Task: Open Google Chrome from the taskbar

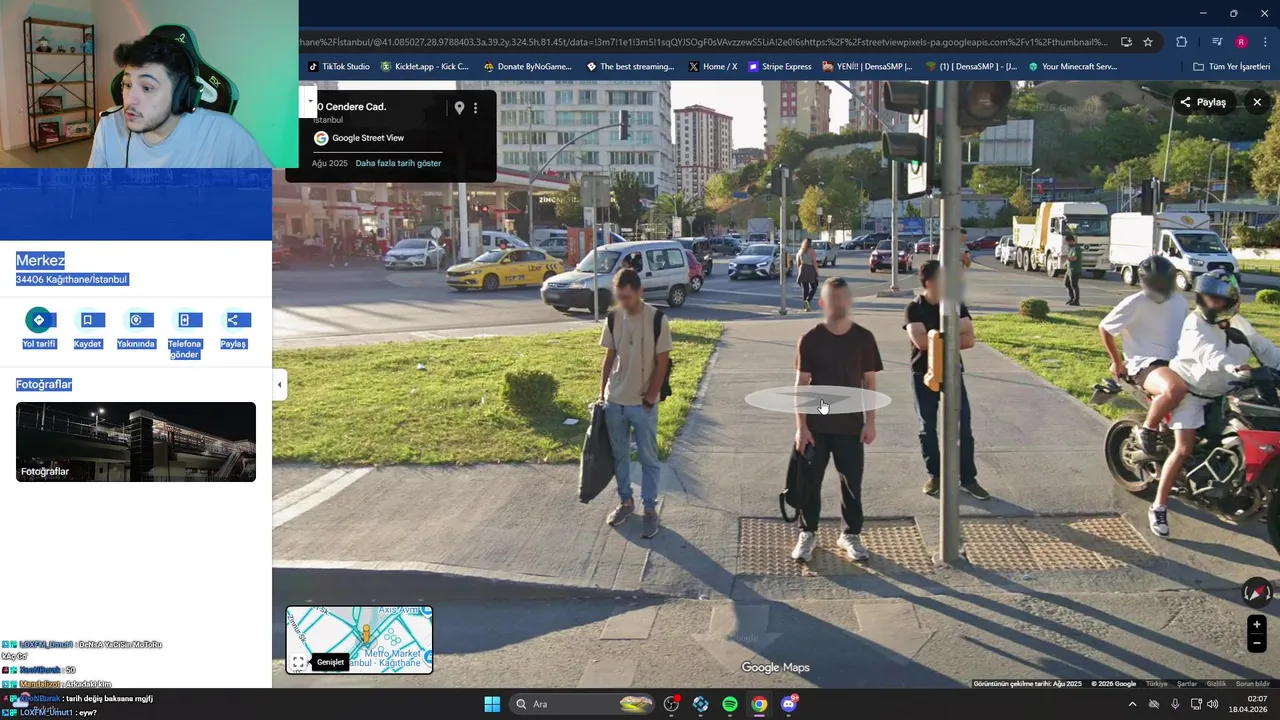Action: pyautogui.click(x=759, y=704)
